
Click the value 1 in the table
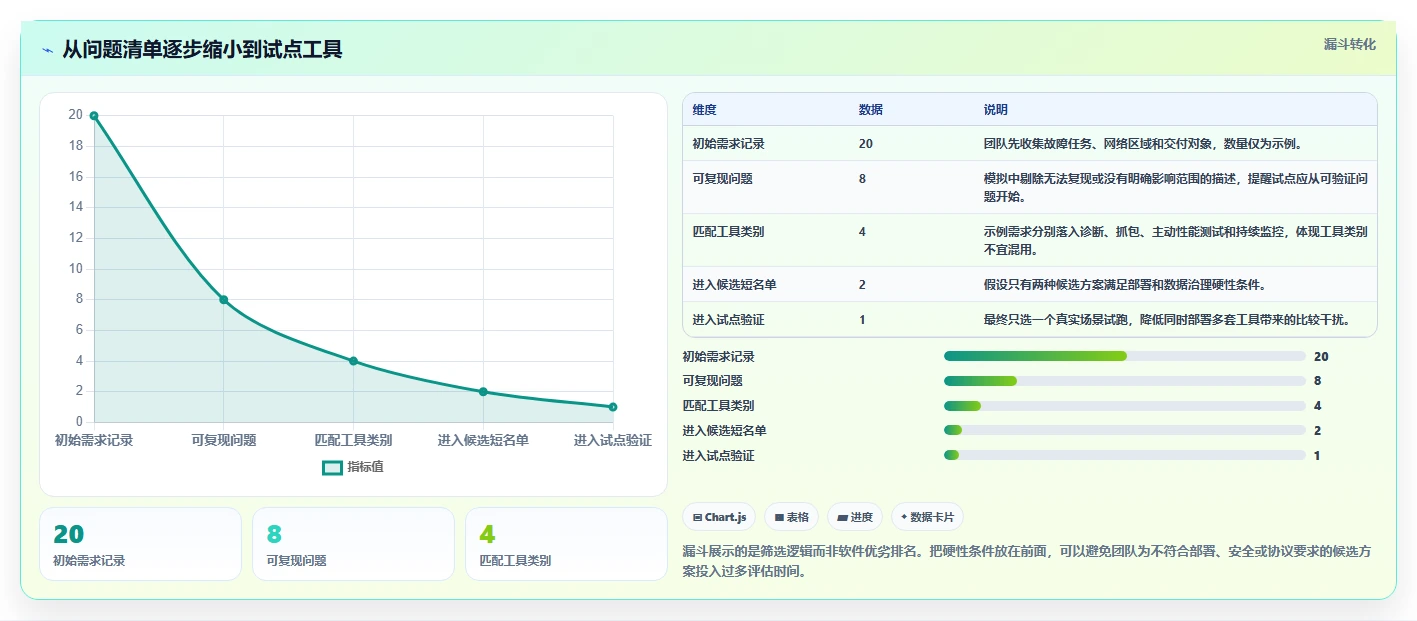pyautogui.click(x=862, y=320)
